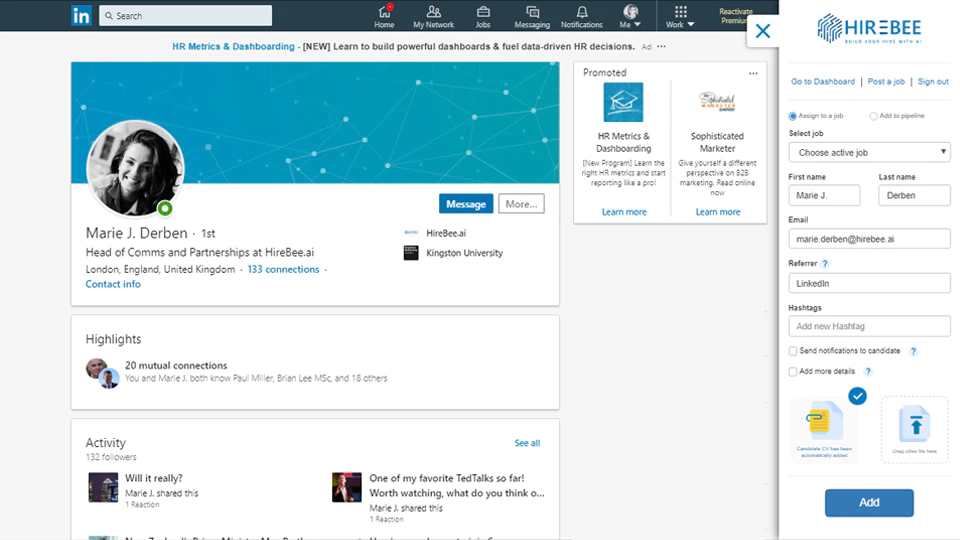
Task: Expand Choose active job dropdown
Action: point(869,152)
